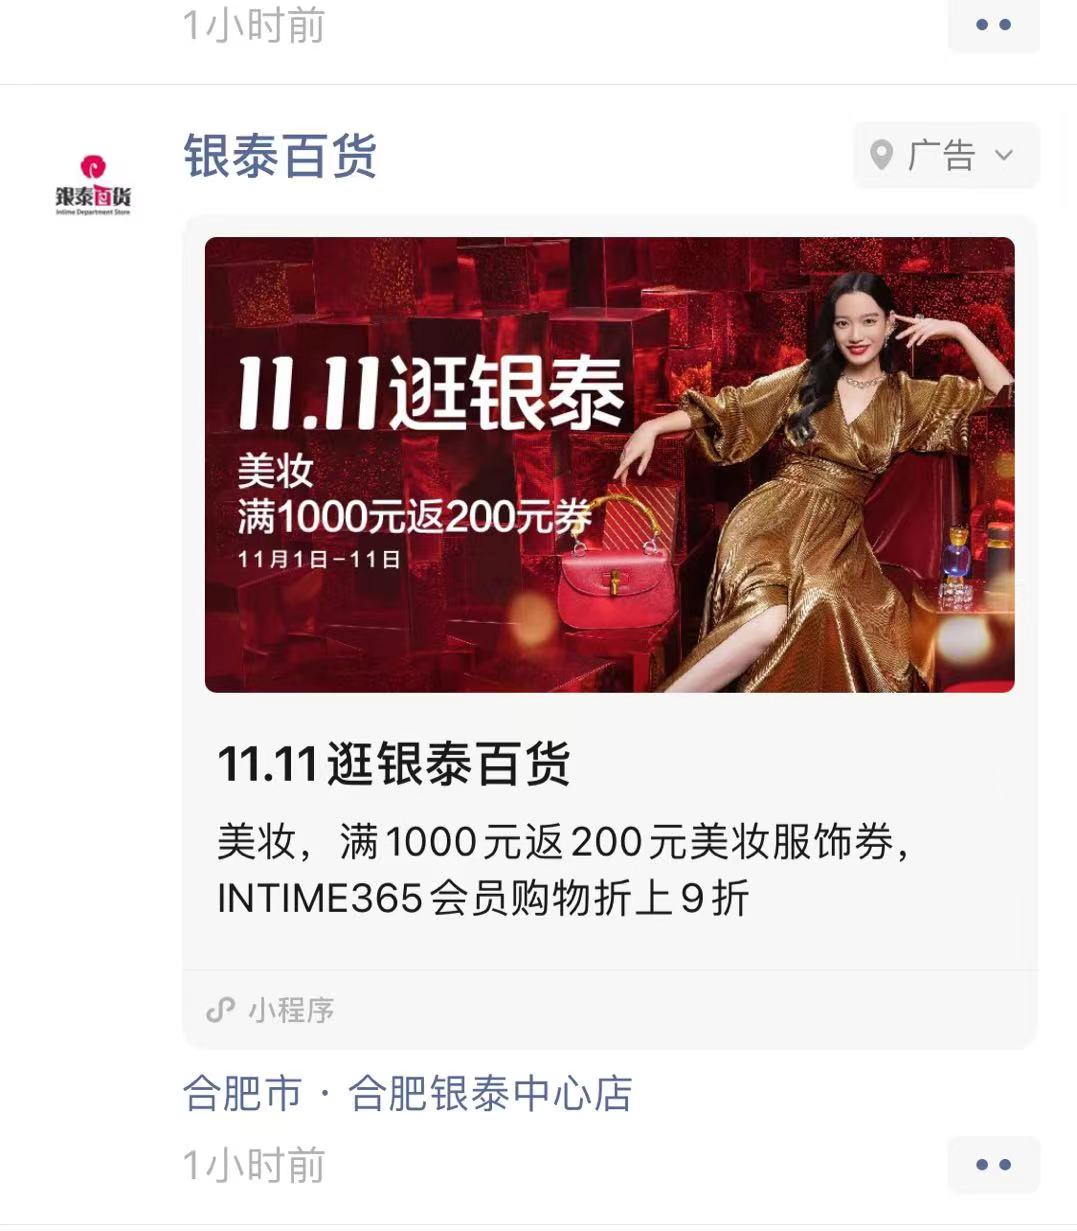Screen dimensions: 1077x1231
Task: Click the 1小时前 timestamp below the ad
Action: pos(254,1166)
